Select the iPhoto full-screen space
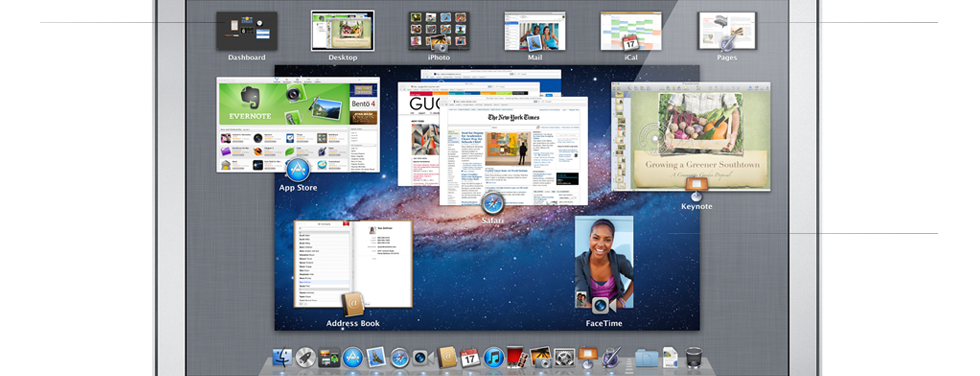Screen dimensions: 980x376 point(439,31)
